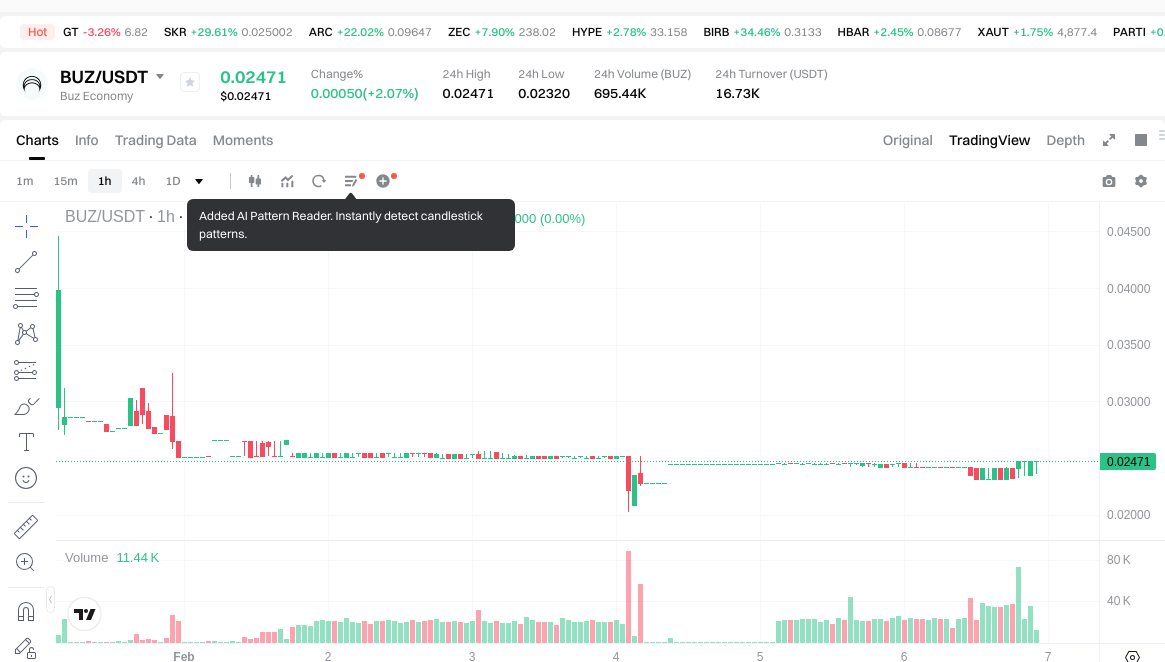
Task: Open the text annotation tool
Action: 26,442
